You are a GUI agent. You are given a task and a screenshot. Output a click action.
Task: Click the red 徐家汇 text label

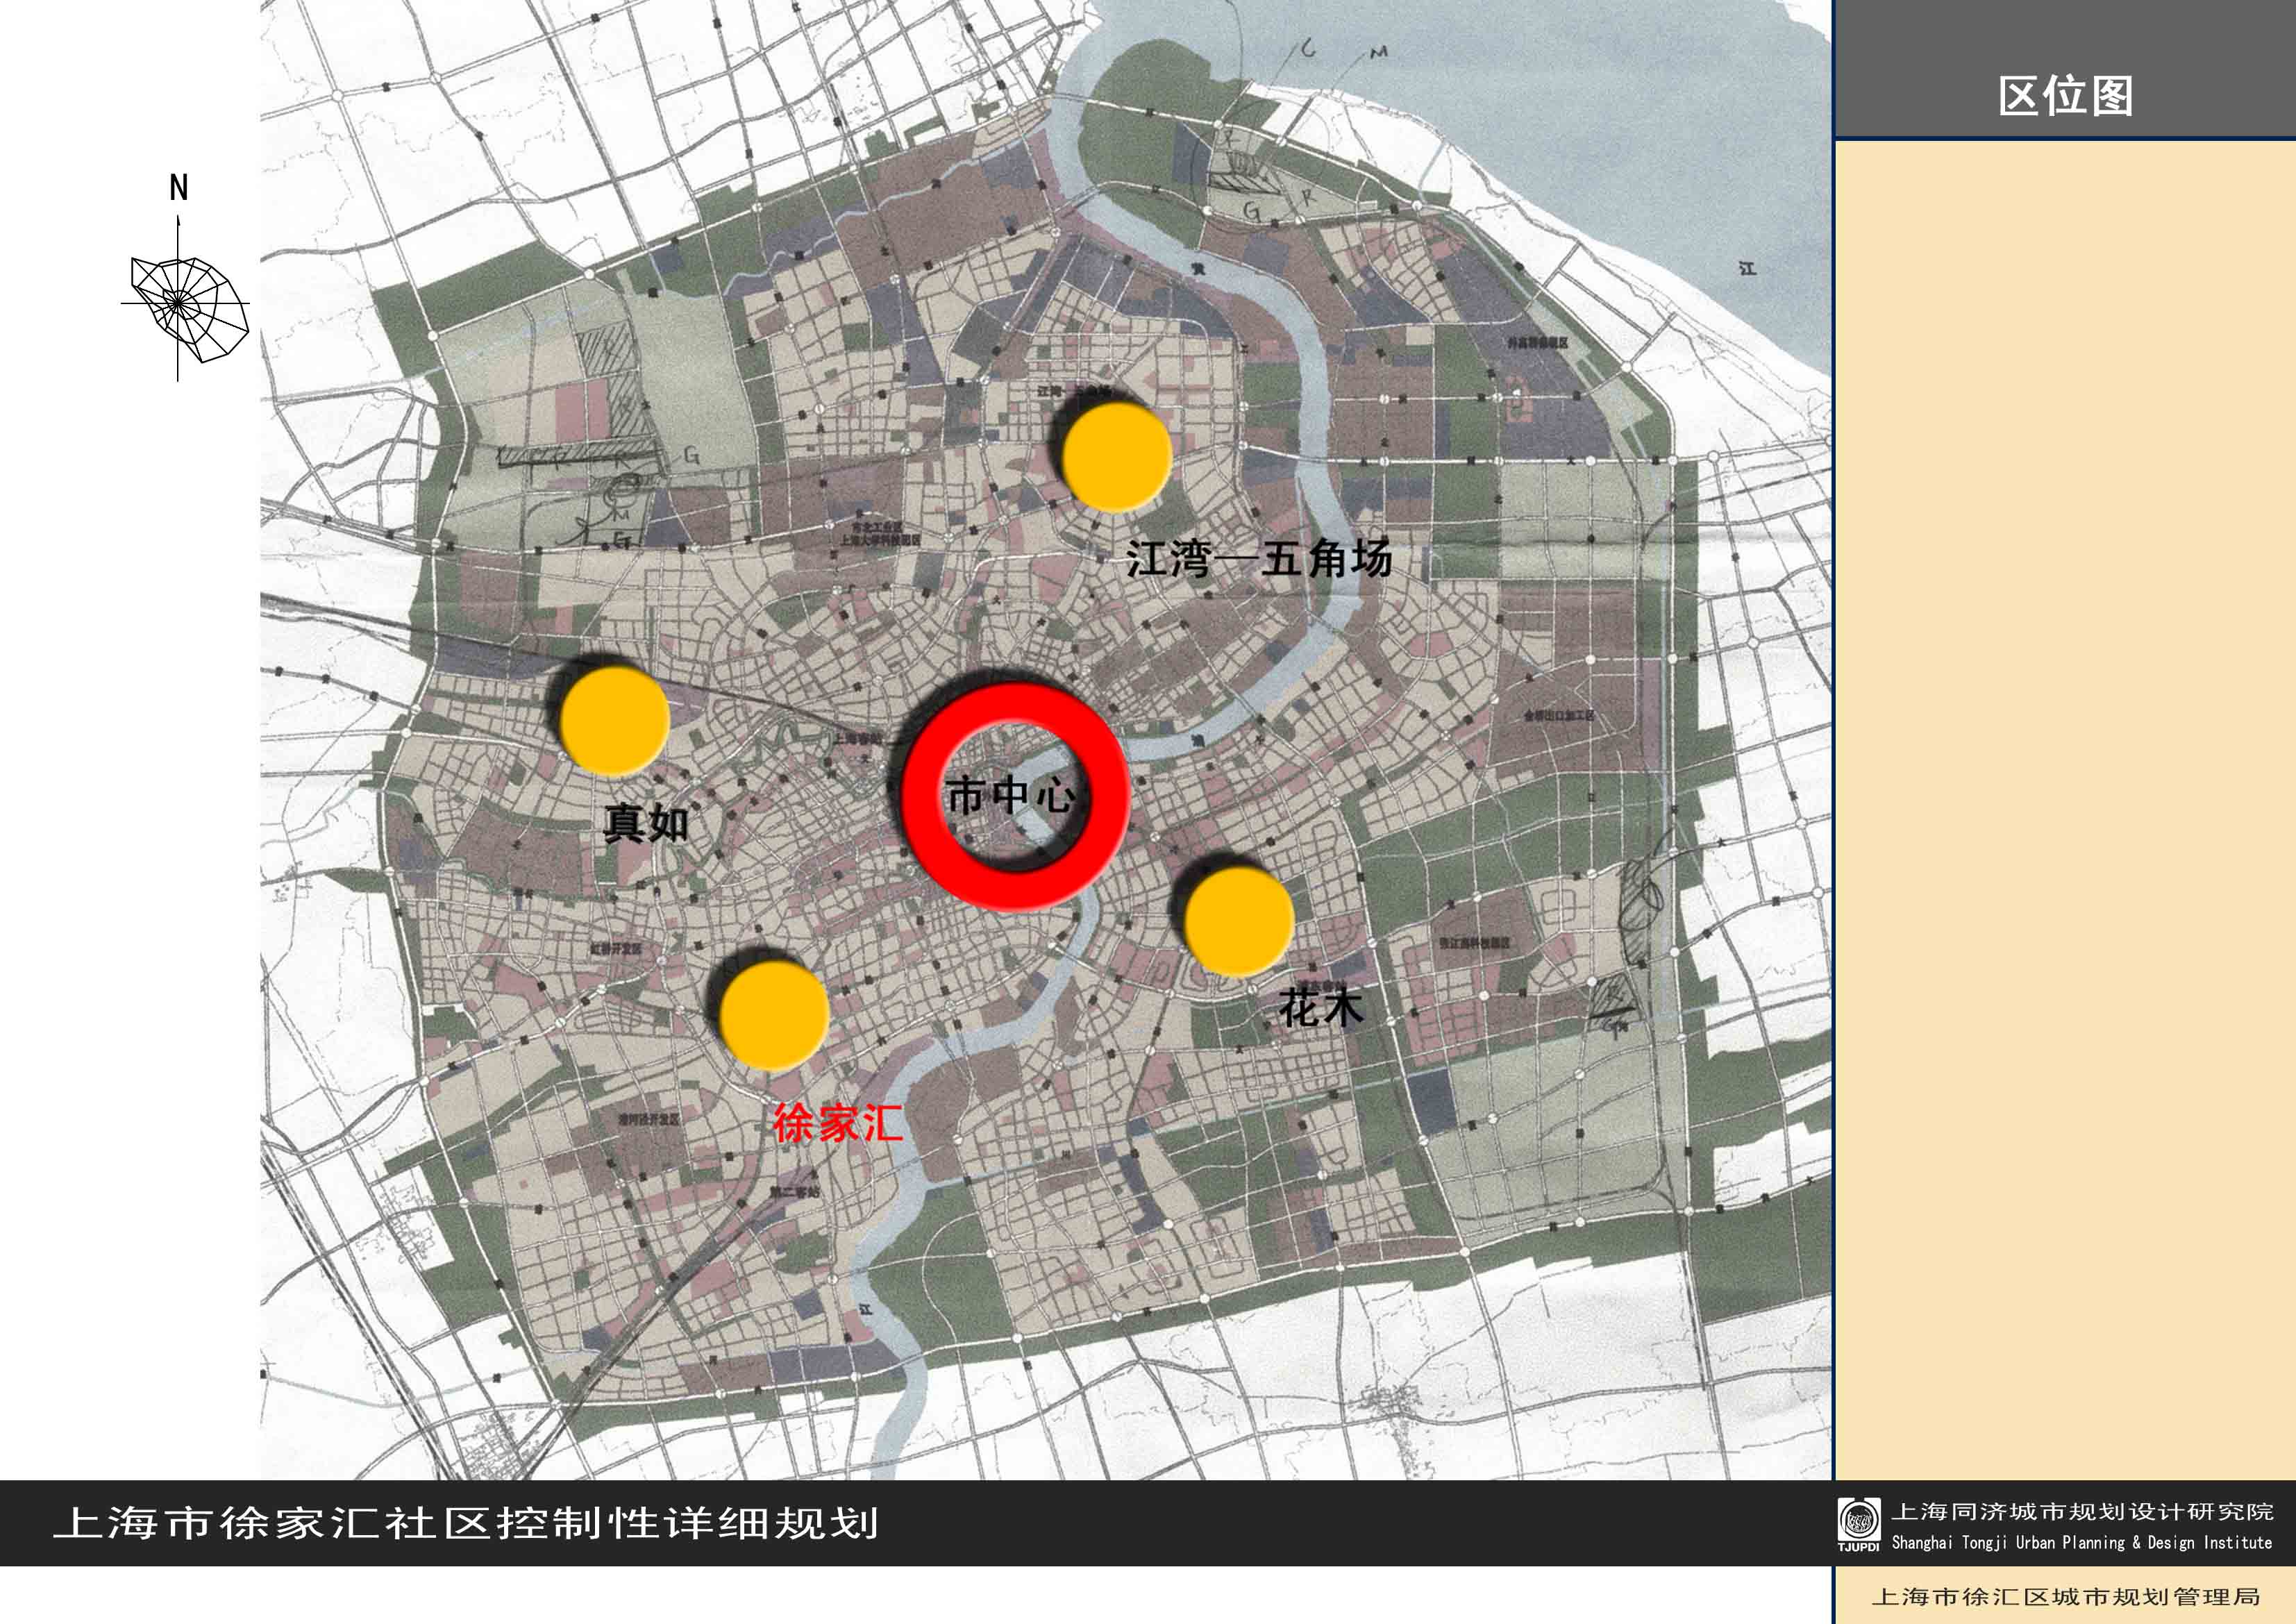point(838,1123)
